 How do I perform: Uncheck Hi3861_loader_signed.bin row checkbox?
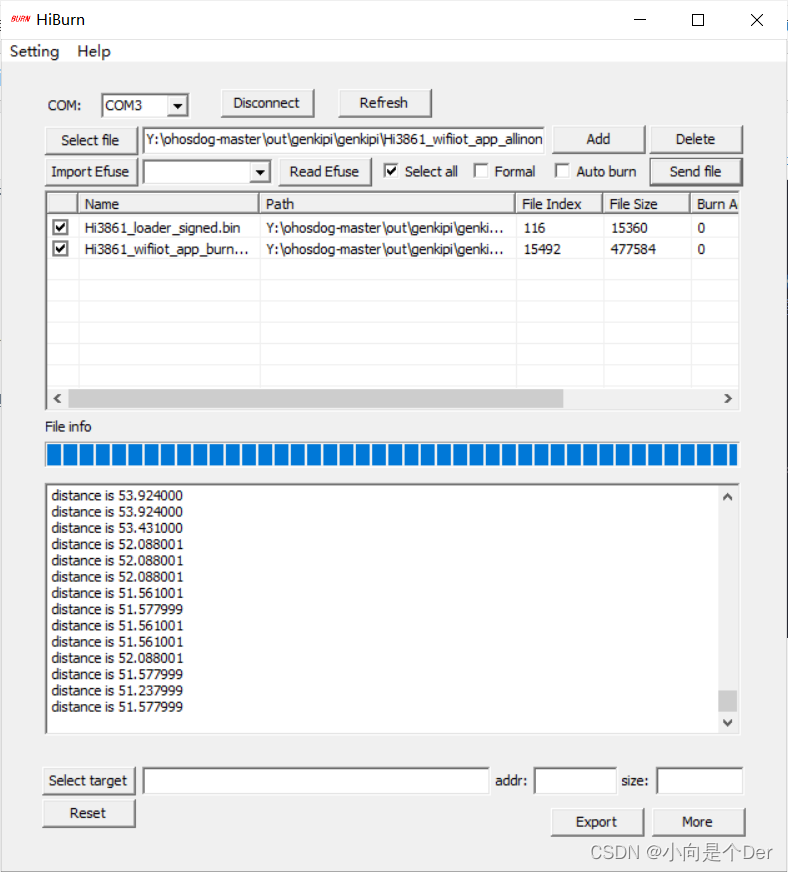tap(61, 228)
